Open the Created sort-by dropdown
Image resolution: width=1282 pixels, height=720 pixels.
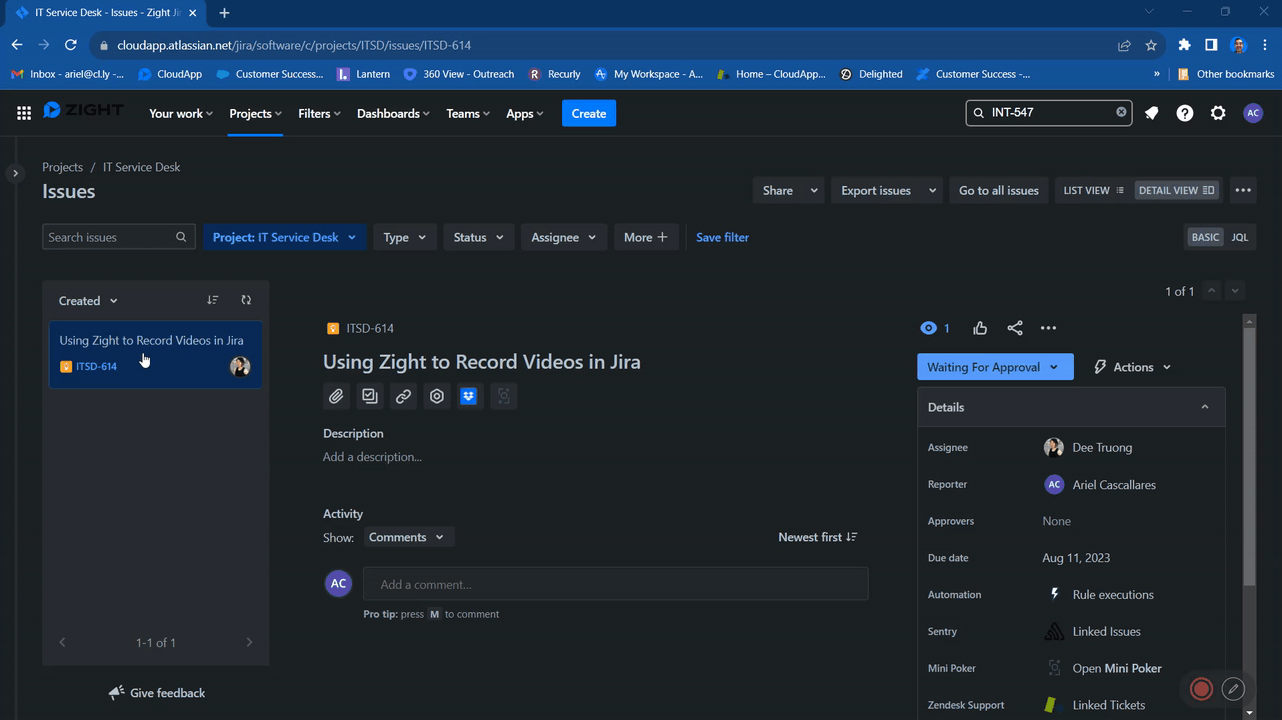click(88, 300)
